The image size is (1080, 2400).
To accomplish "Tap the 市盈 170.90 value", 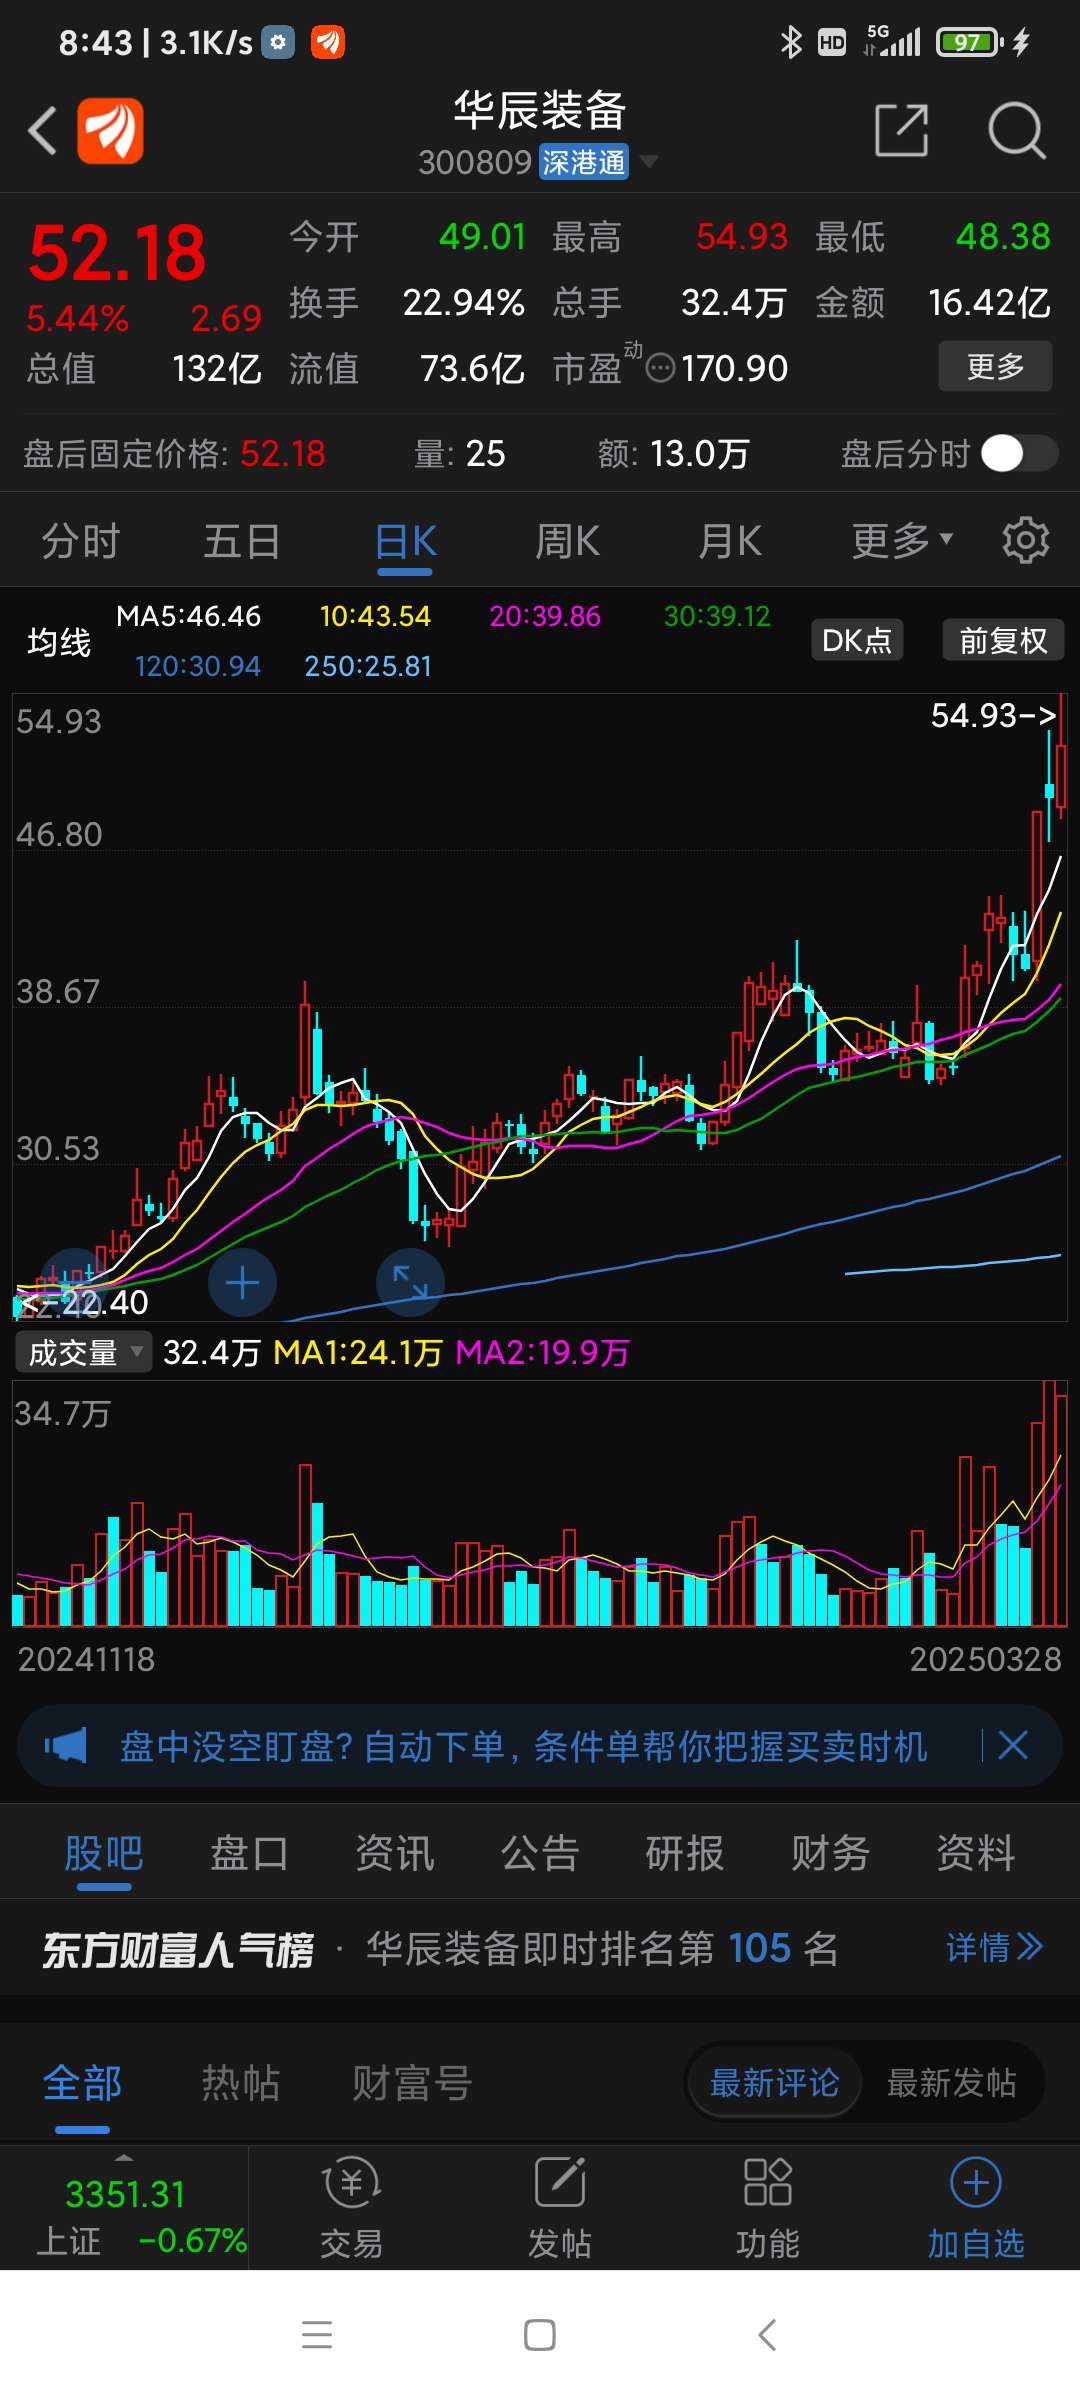I will (735, 368).
